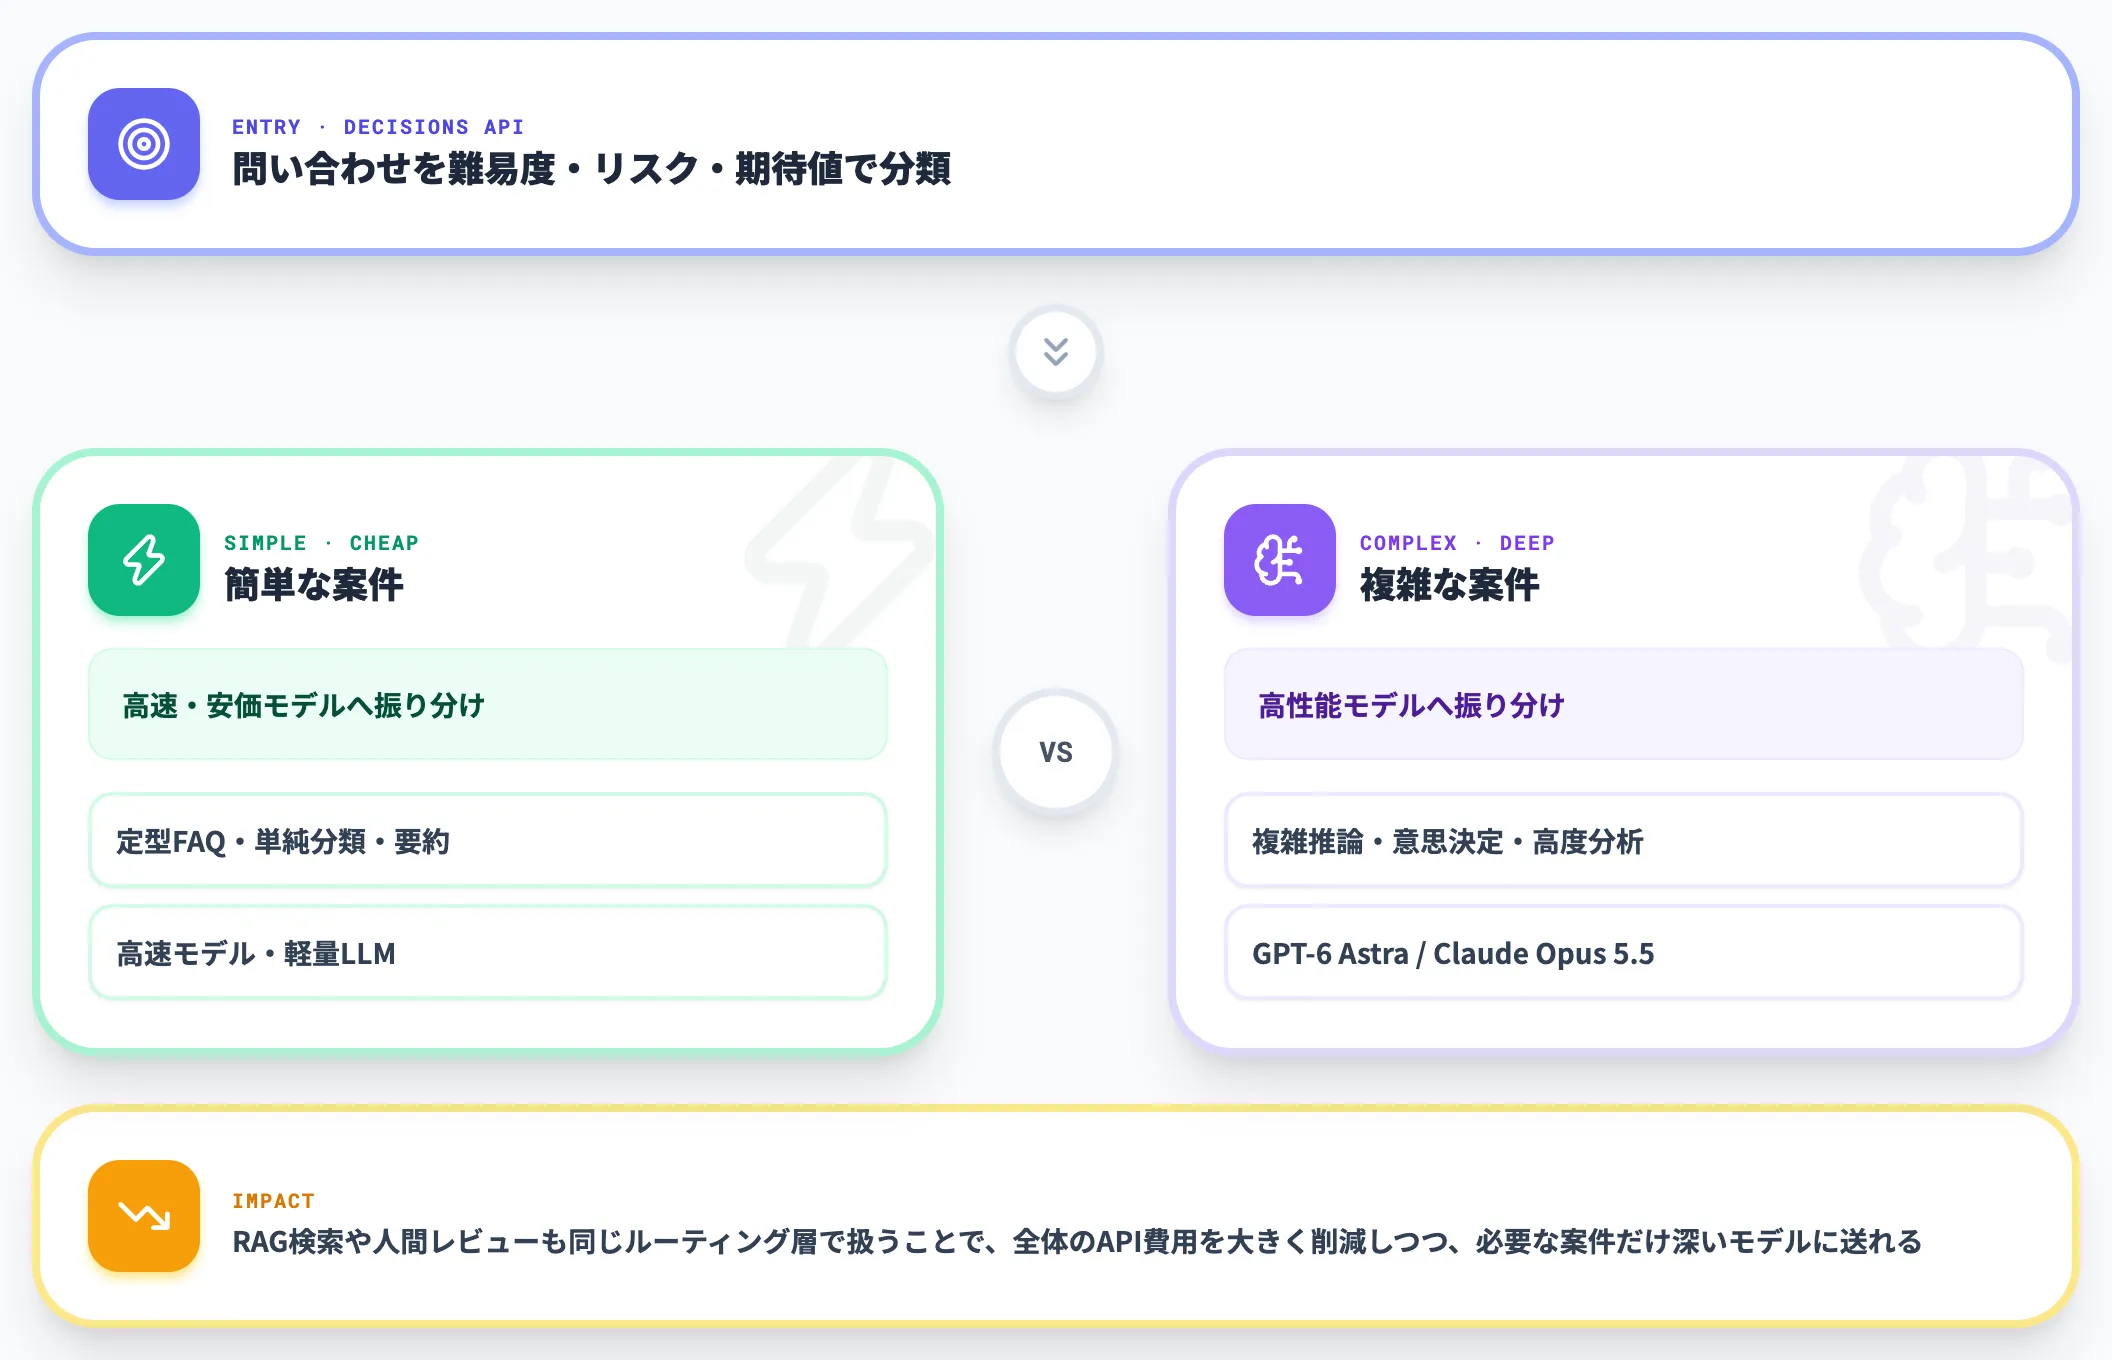Click the COMPLEX · DEEP label
The height and width of the screenshot is (1360, 2112).
(x=1457, y=543)
